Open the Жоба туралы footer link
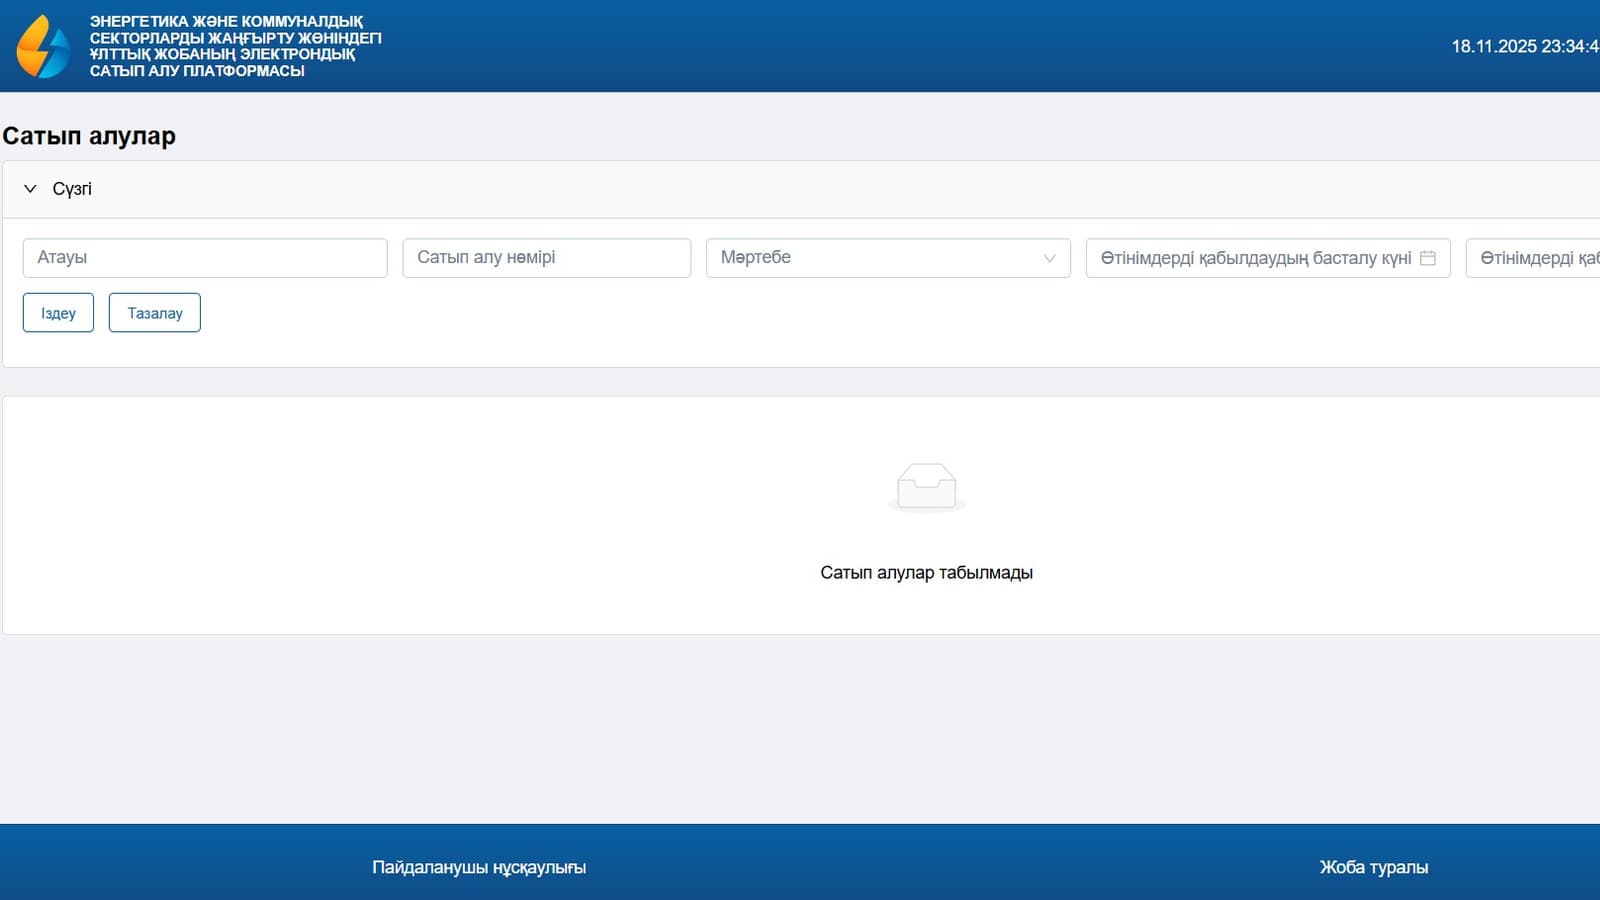The height and width of the screenshot is (900, 1600). pyautogui.click(x=1373, y=867)
